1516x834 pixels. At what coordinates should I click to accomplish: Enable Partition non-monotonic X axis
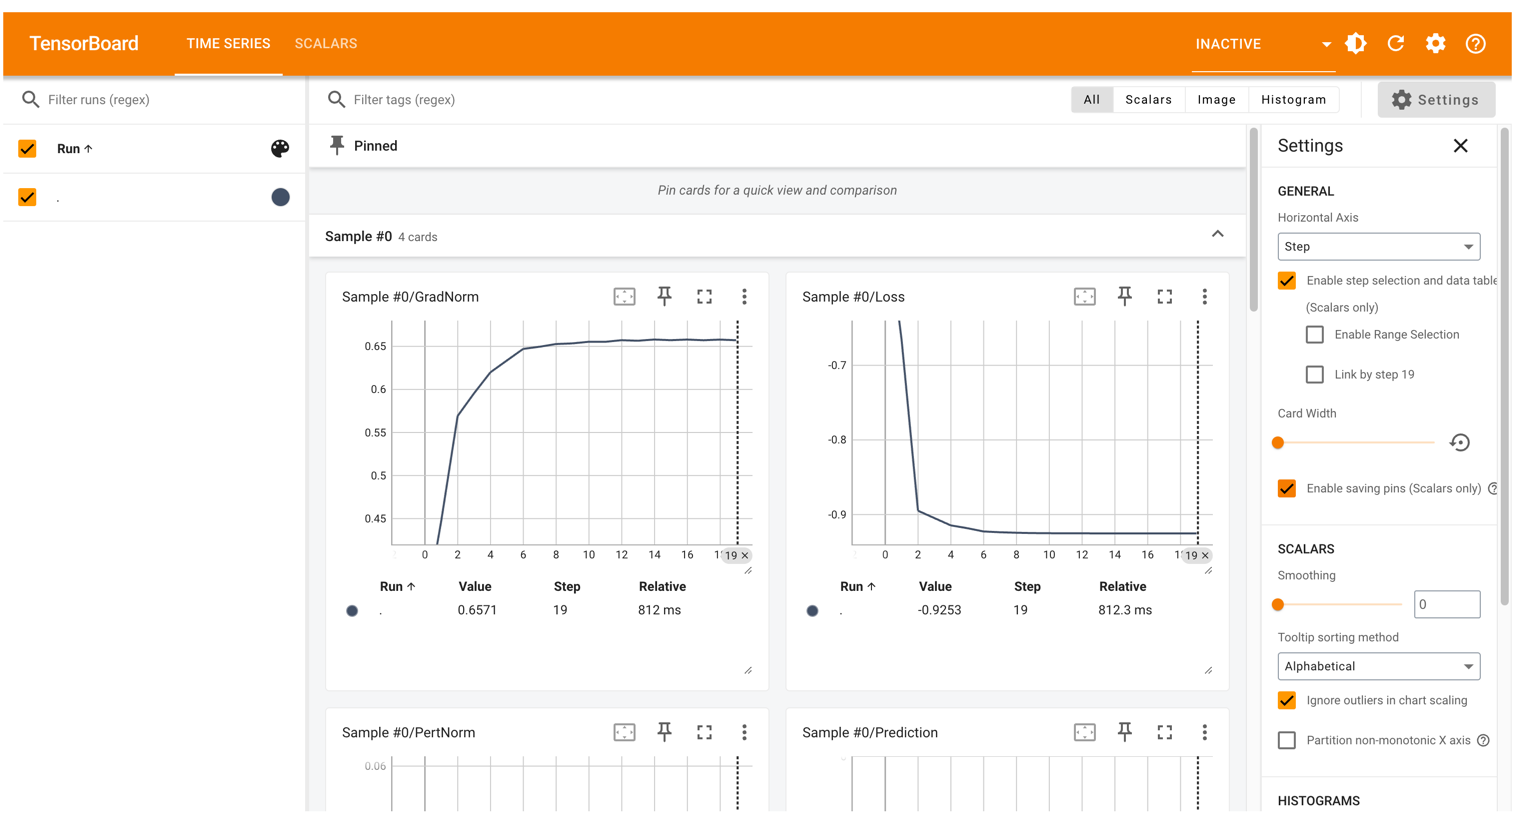tap(1287, 741)
